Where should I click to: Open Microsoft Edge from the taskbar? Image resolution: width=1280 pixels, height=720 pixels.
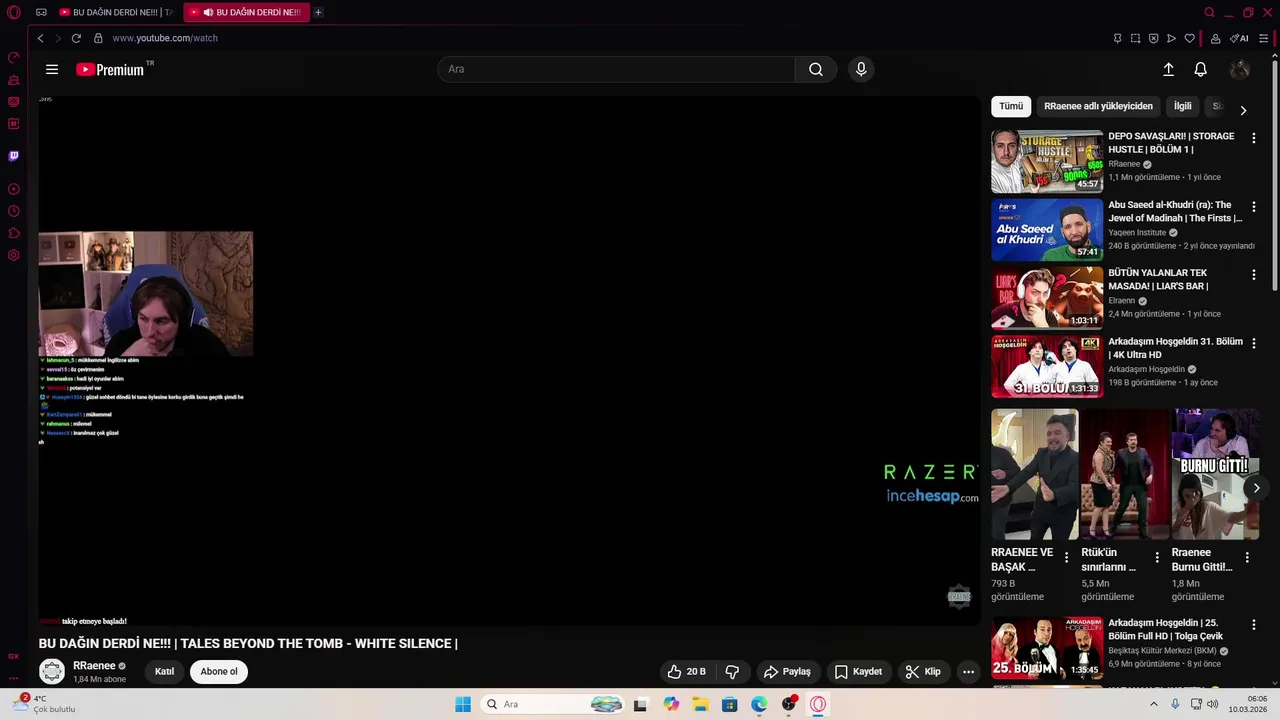point(759,704)
